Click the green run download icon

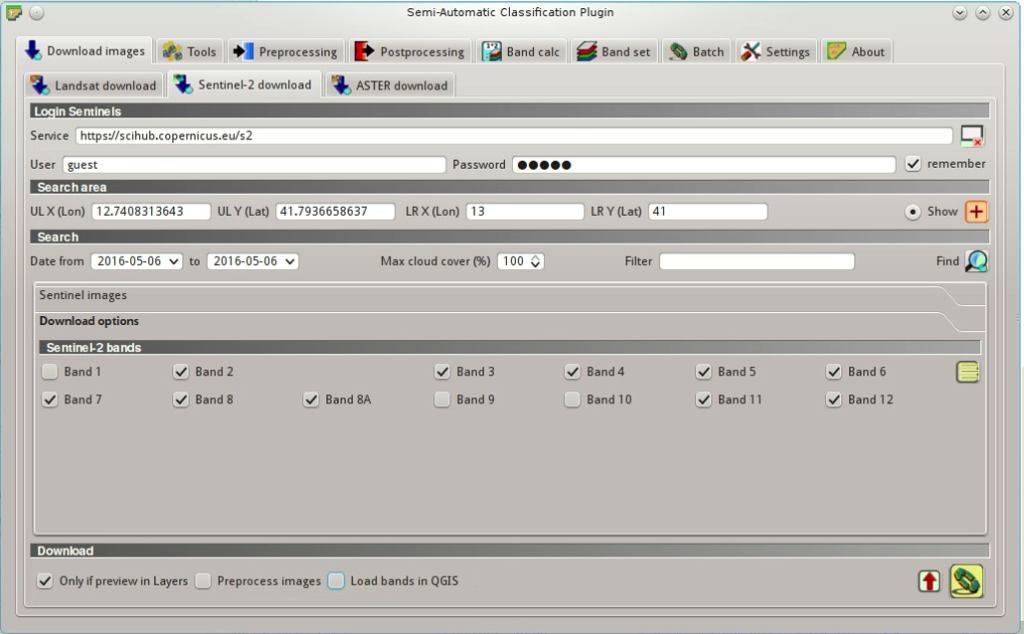pyautogui.click(x=967, y=581)
